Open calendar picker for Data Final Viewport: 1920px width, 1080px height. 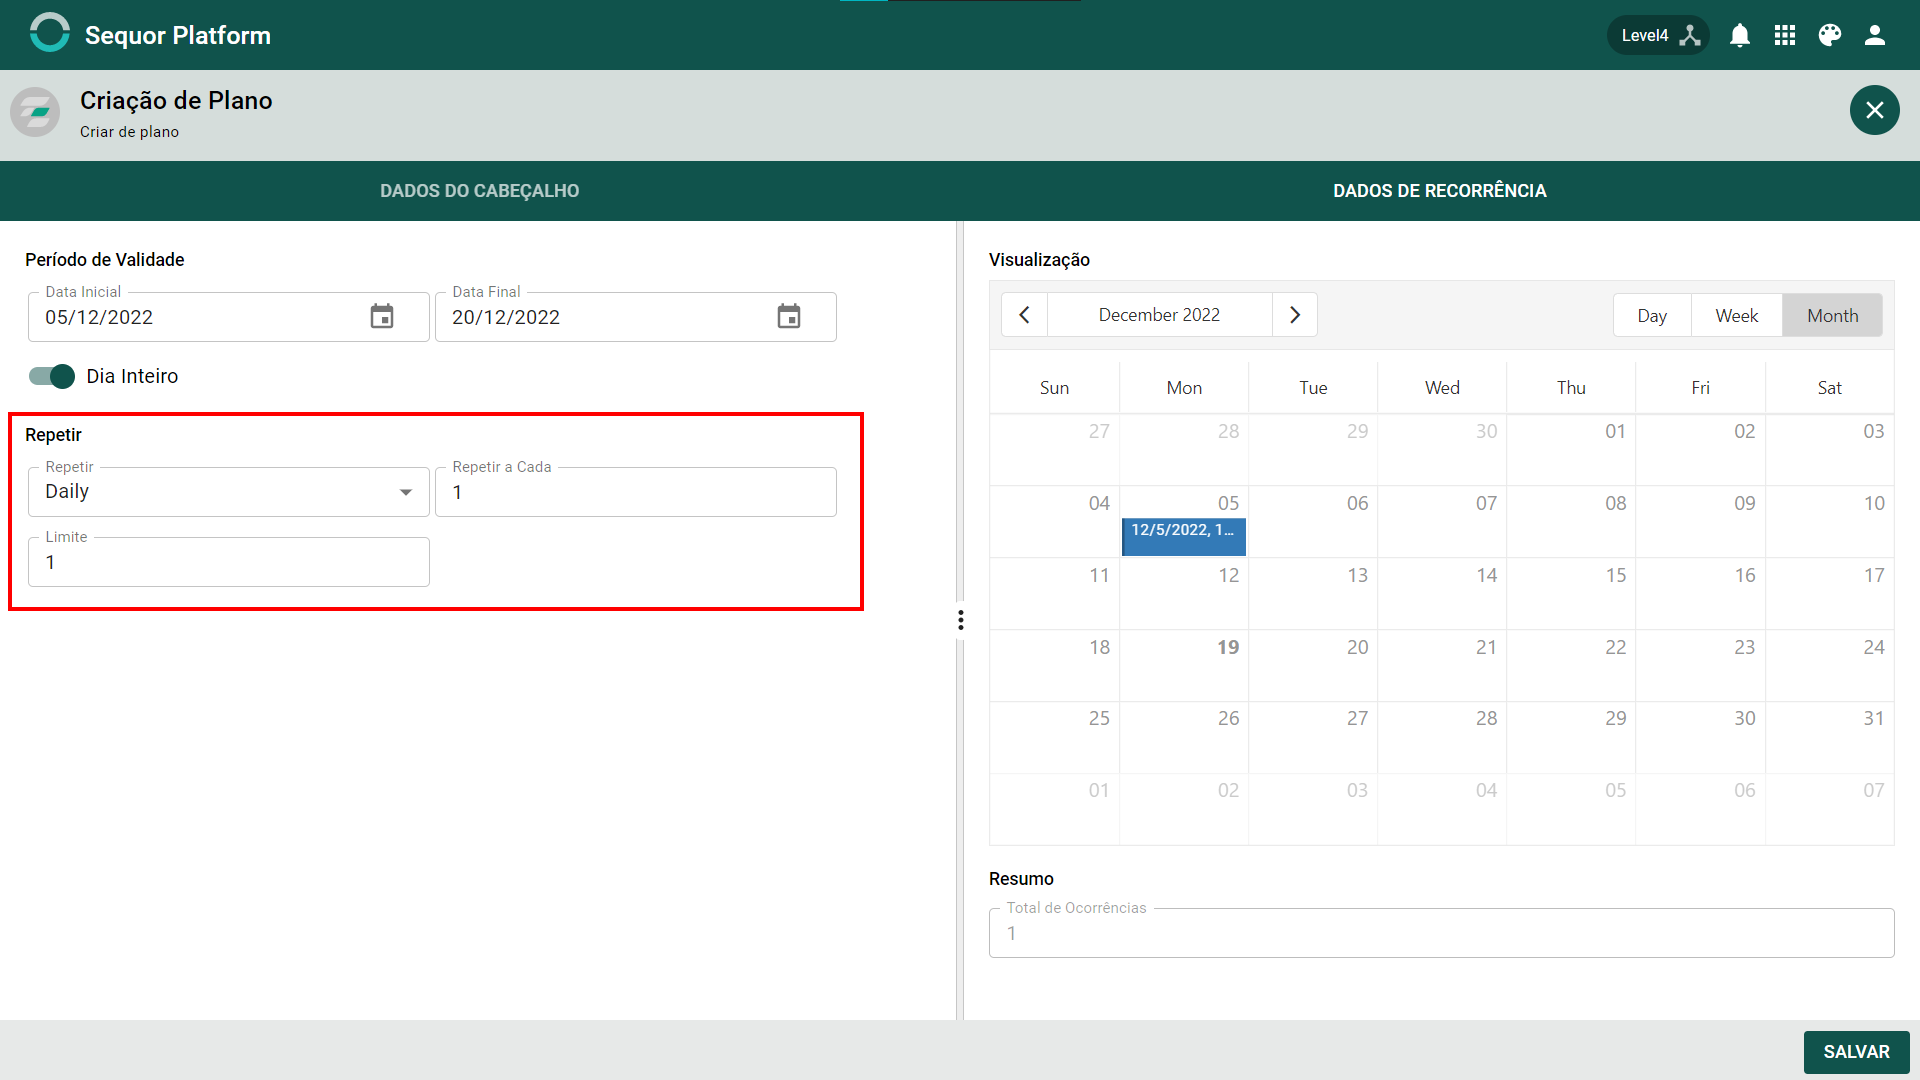[x=789, y=316]
